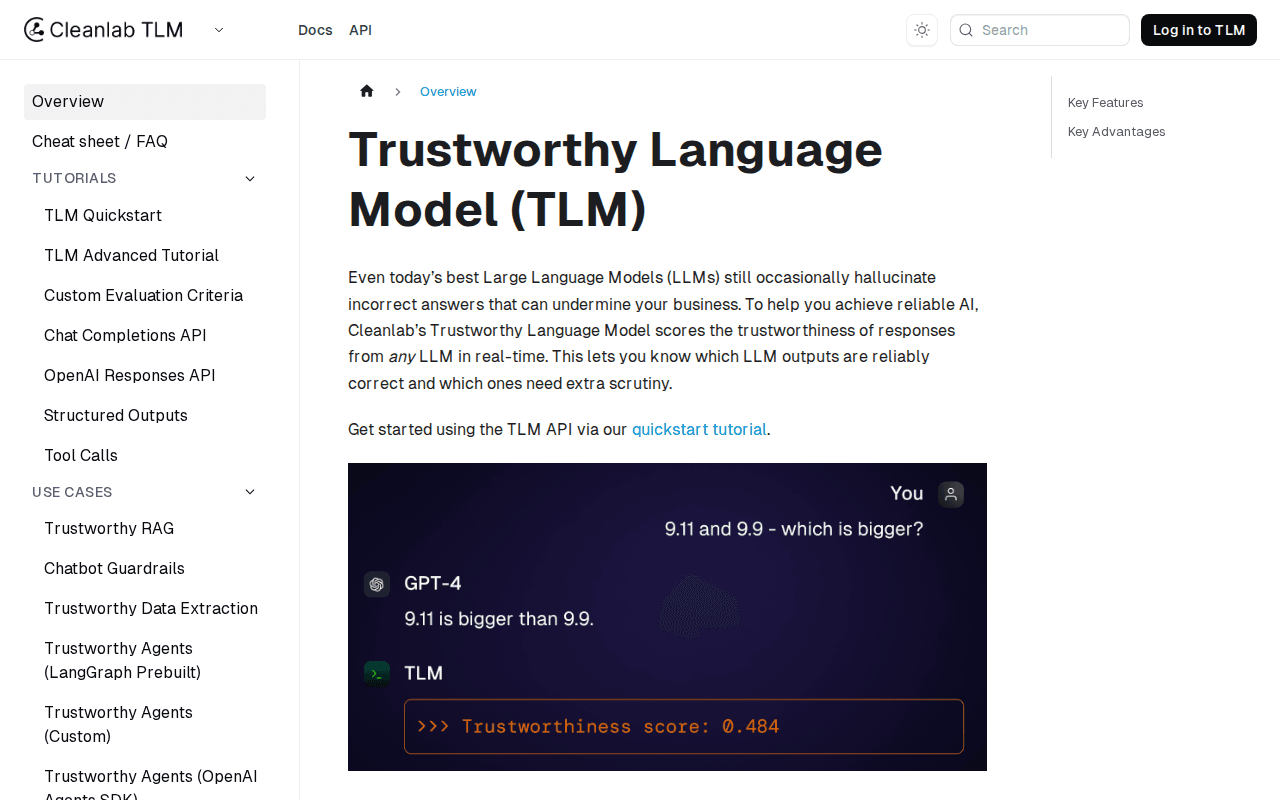
Task: Open Trustworthy RAG page
Action: pos(151,529)
